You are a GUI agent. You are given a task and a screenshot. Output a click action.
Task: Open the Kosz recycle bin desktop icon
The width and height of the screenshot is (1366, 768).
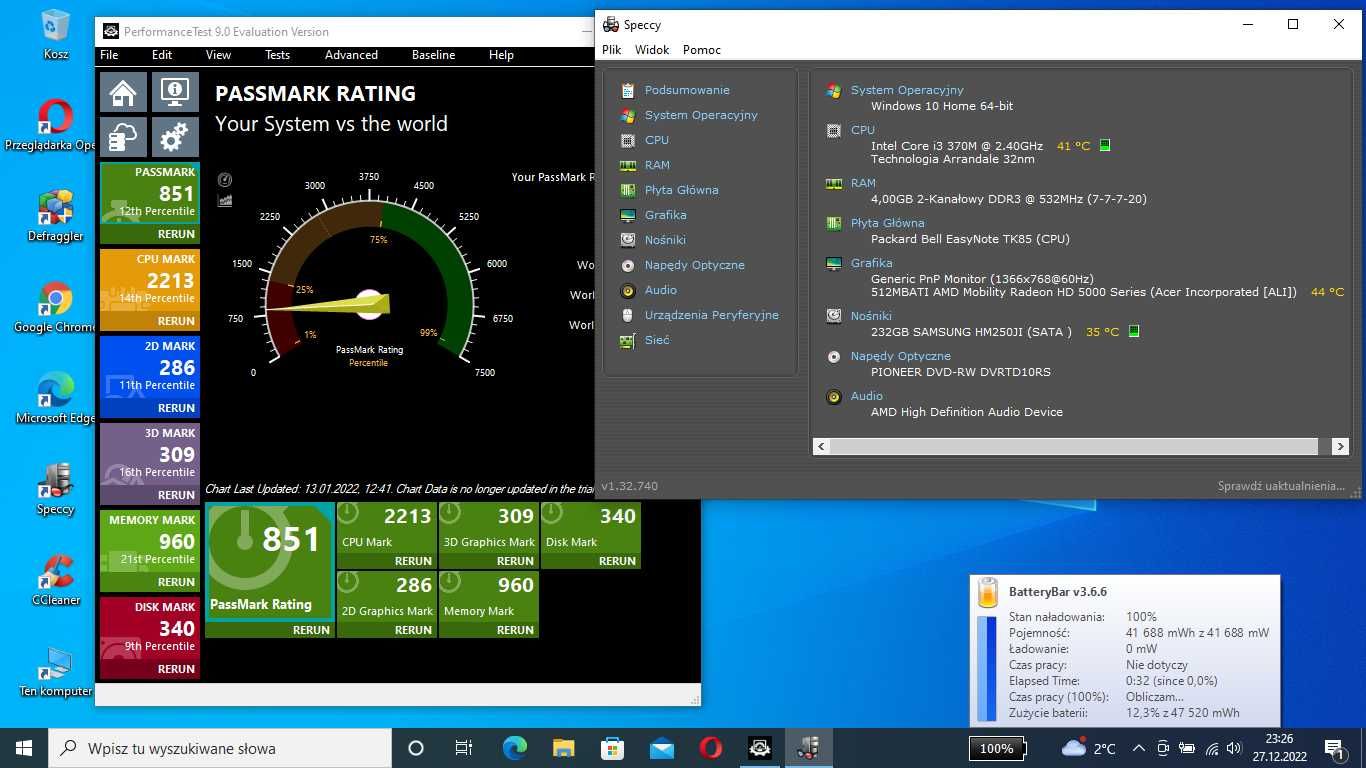[x=56, y=34]
